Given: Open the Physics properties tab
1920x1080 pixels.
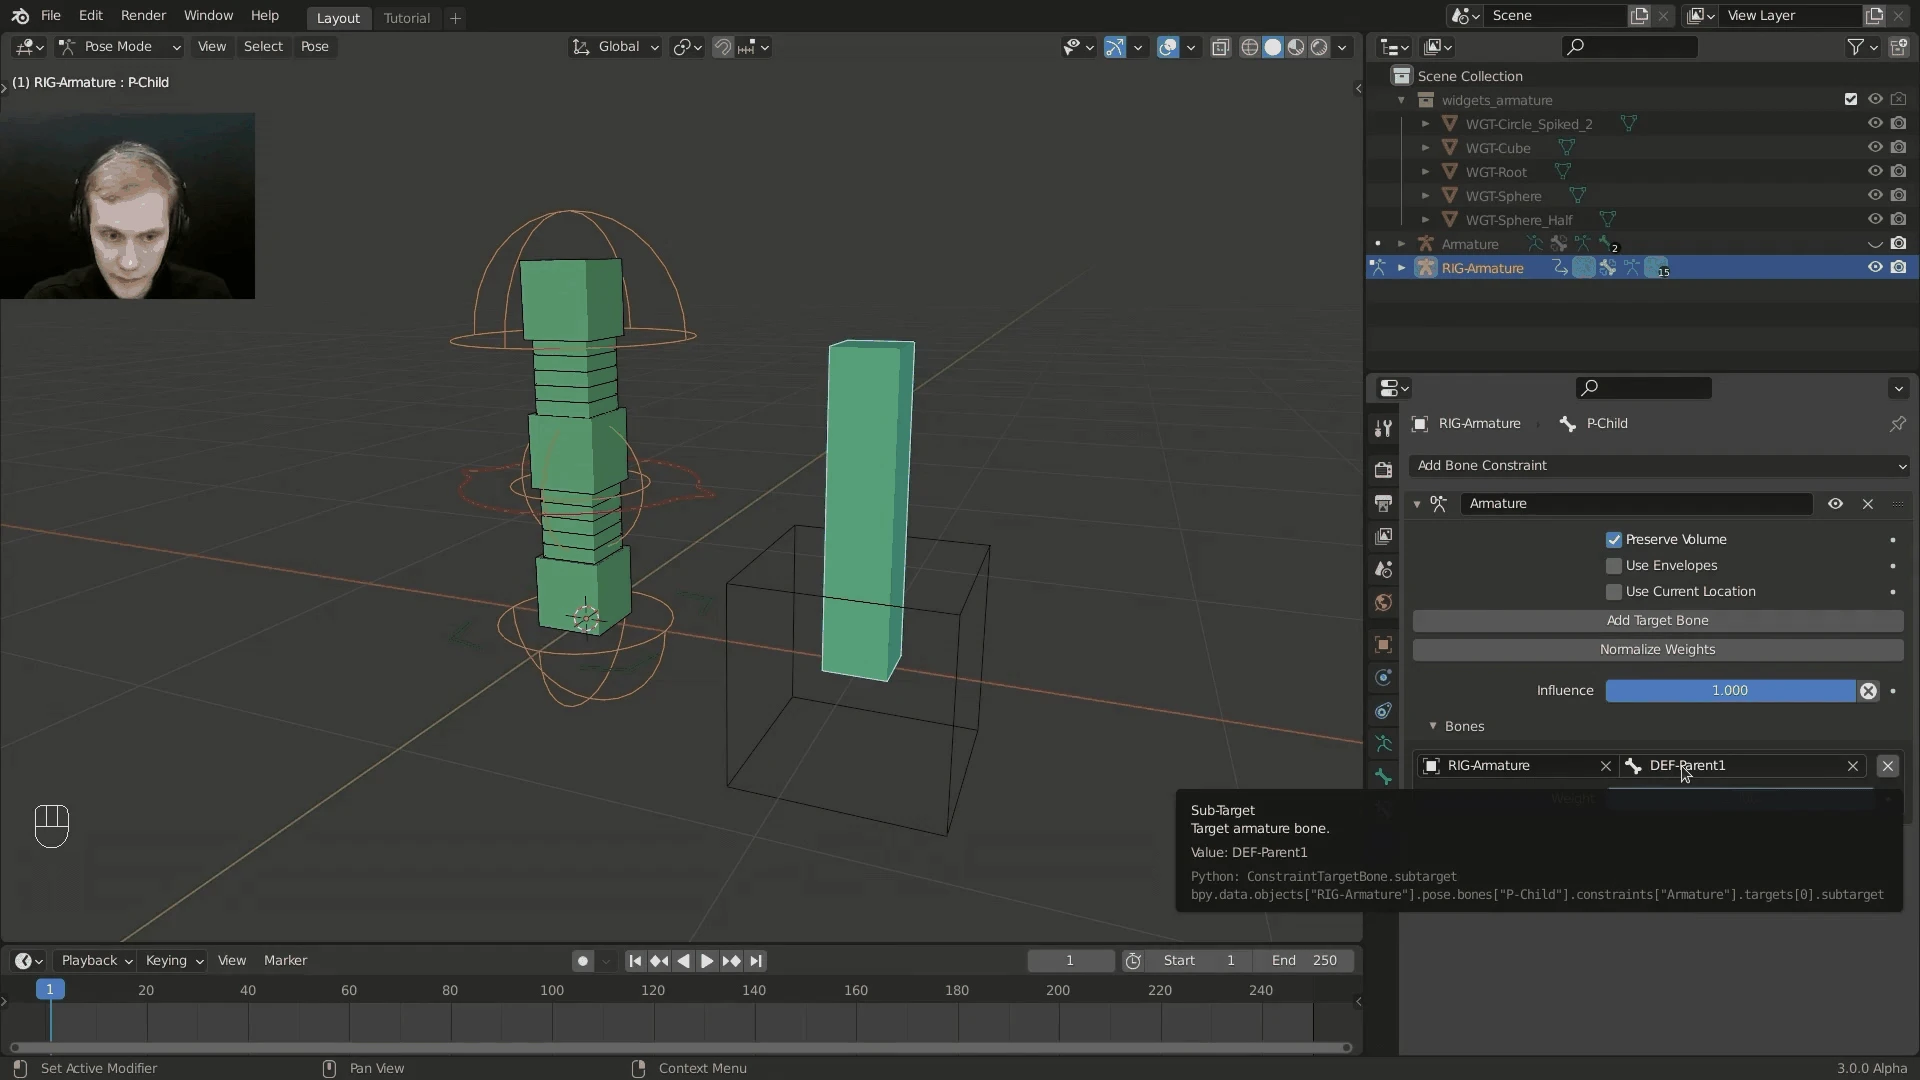Looking at the screenshot, I should [1383, 677].
